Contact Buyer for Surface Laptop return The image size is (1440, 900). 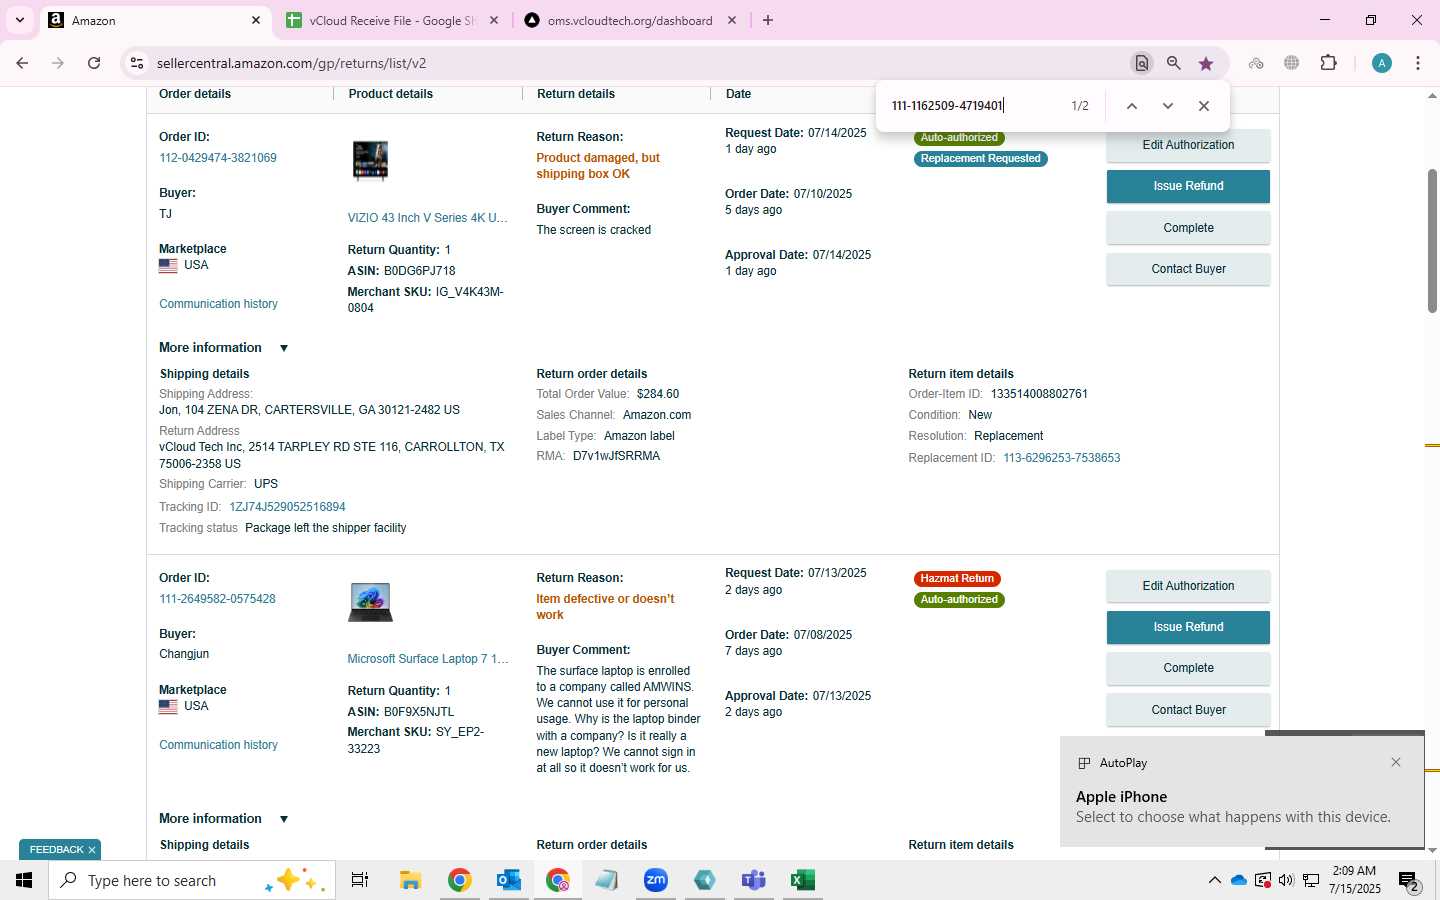pyautogui.click(x=1188, y=710)
